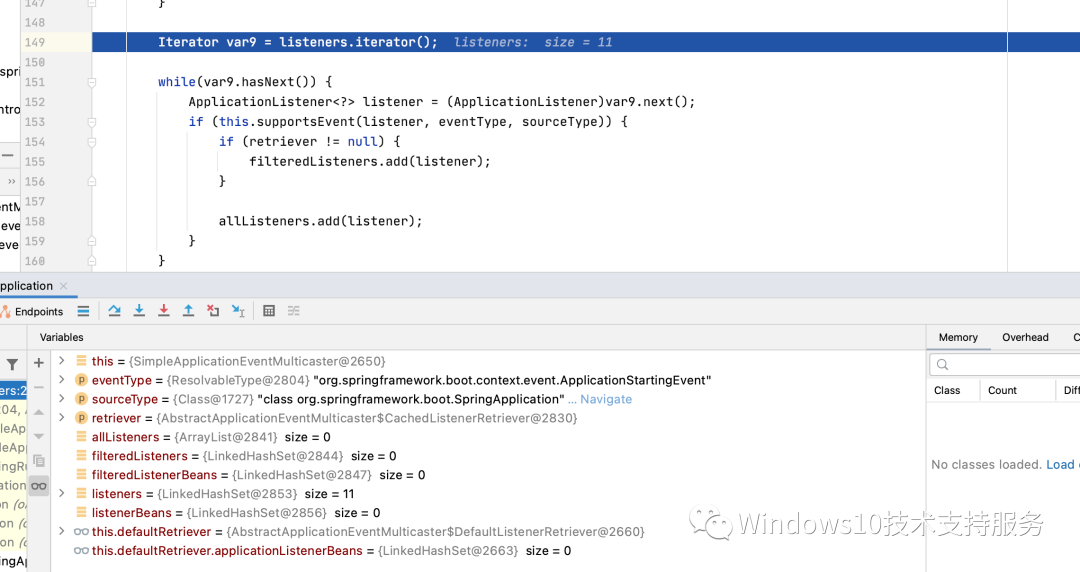Collapse the fold marker at line 154
The image size is (1080, 572).
pyautogui.click(x=92, y=142)
